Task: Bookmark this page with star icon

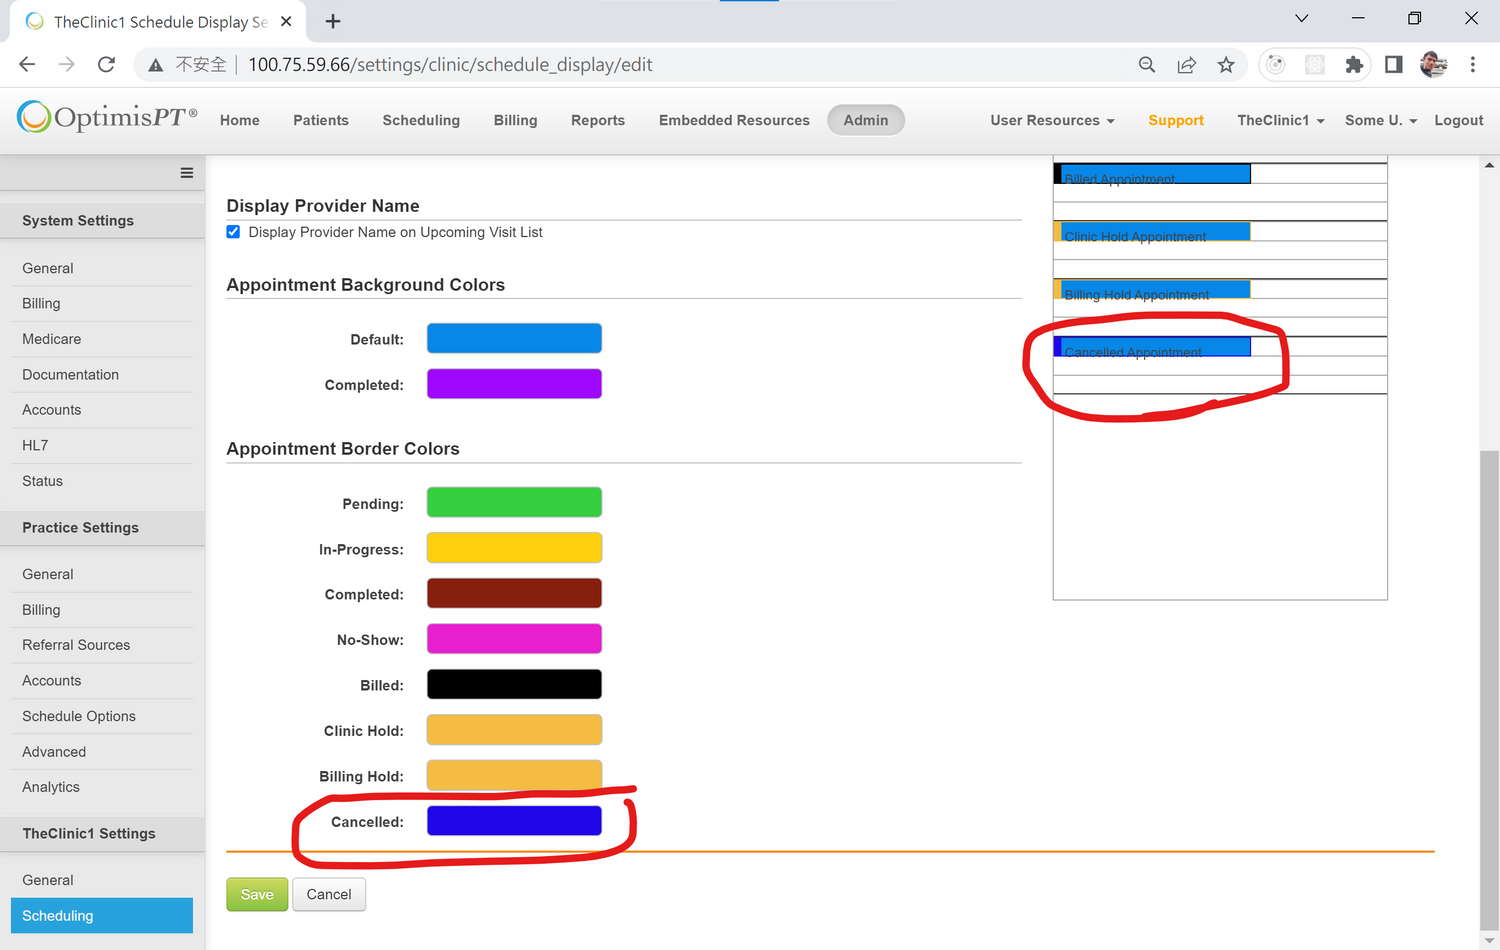Action: tap(1226, 65)
